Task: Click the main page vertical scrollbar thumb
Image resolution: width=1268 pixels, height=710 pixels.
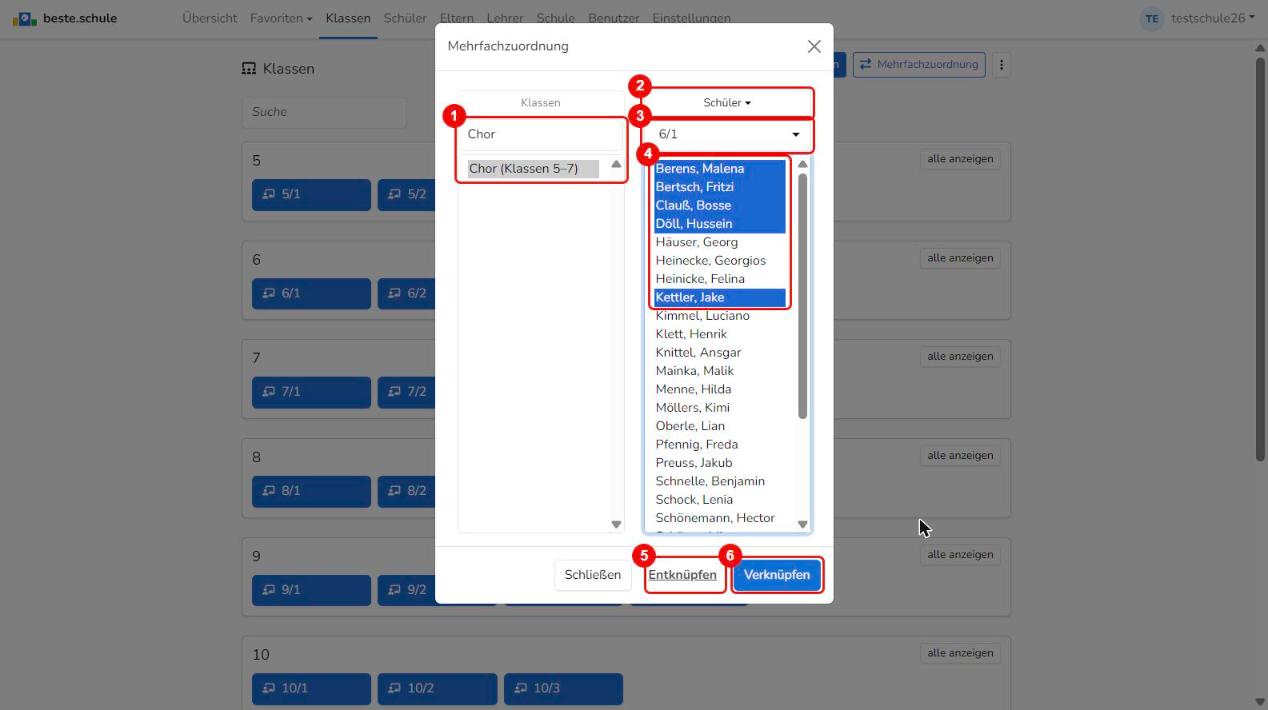Action: click(1260, 258)
